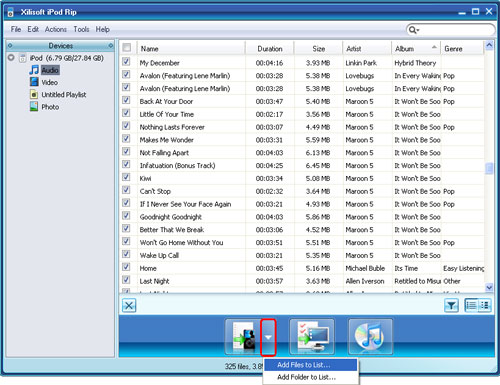Choose Add Folder to List menu entry
Screen dimensions: 500x385
311,377
